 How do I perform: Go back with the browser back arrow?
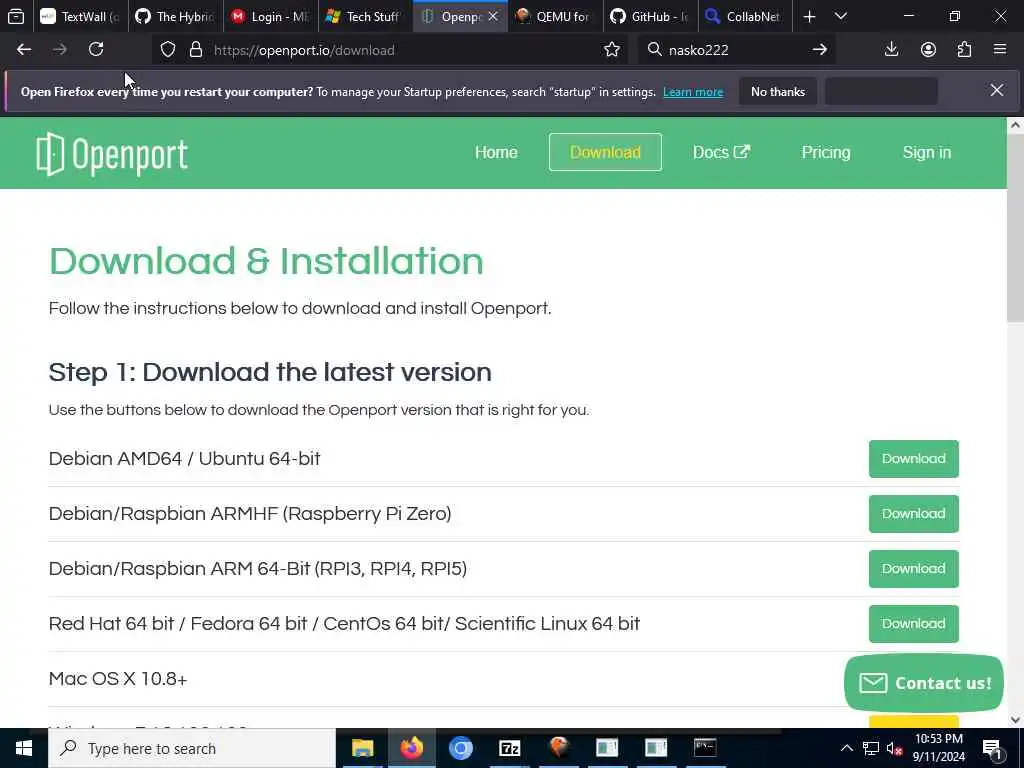(x=24, y=50)
